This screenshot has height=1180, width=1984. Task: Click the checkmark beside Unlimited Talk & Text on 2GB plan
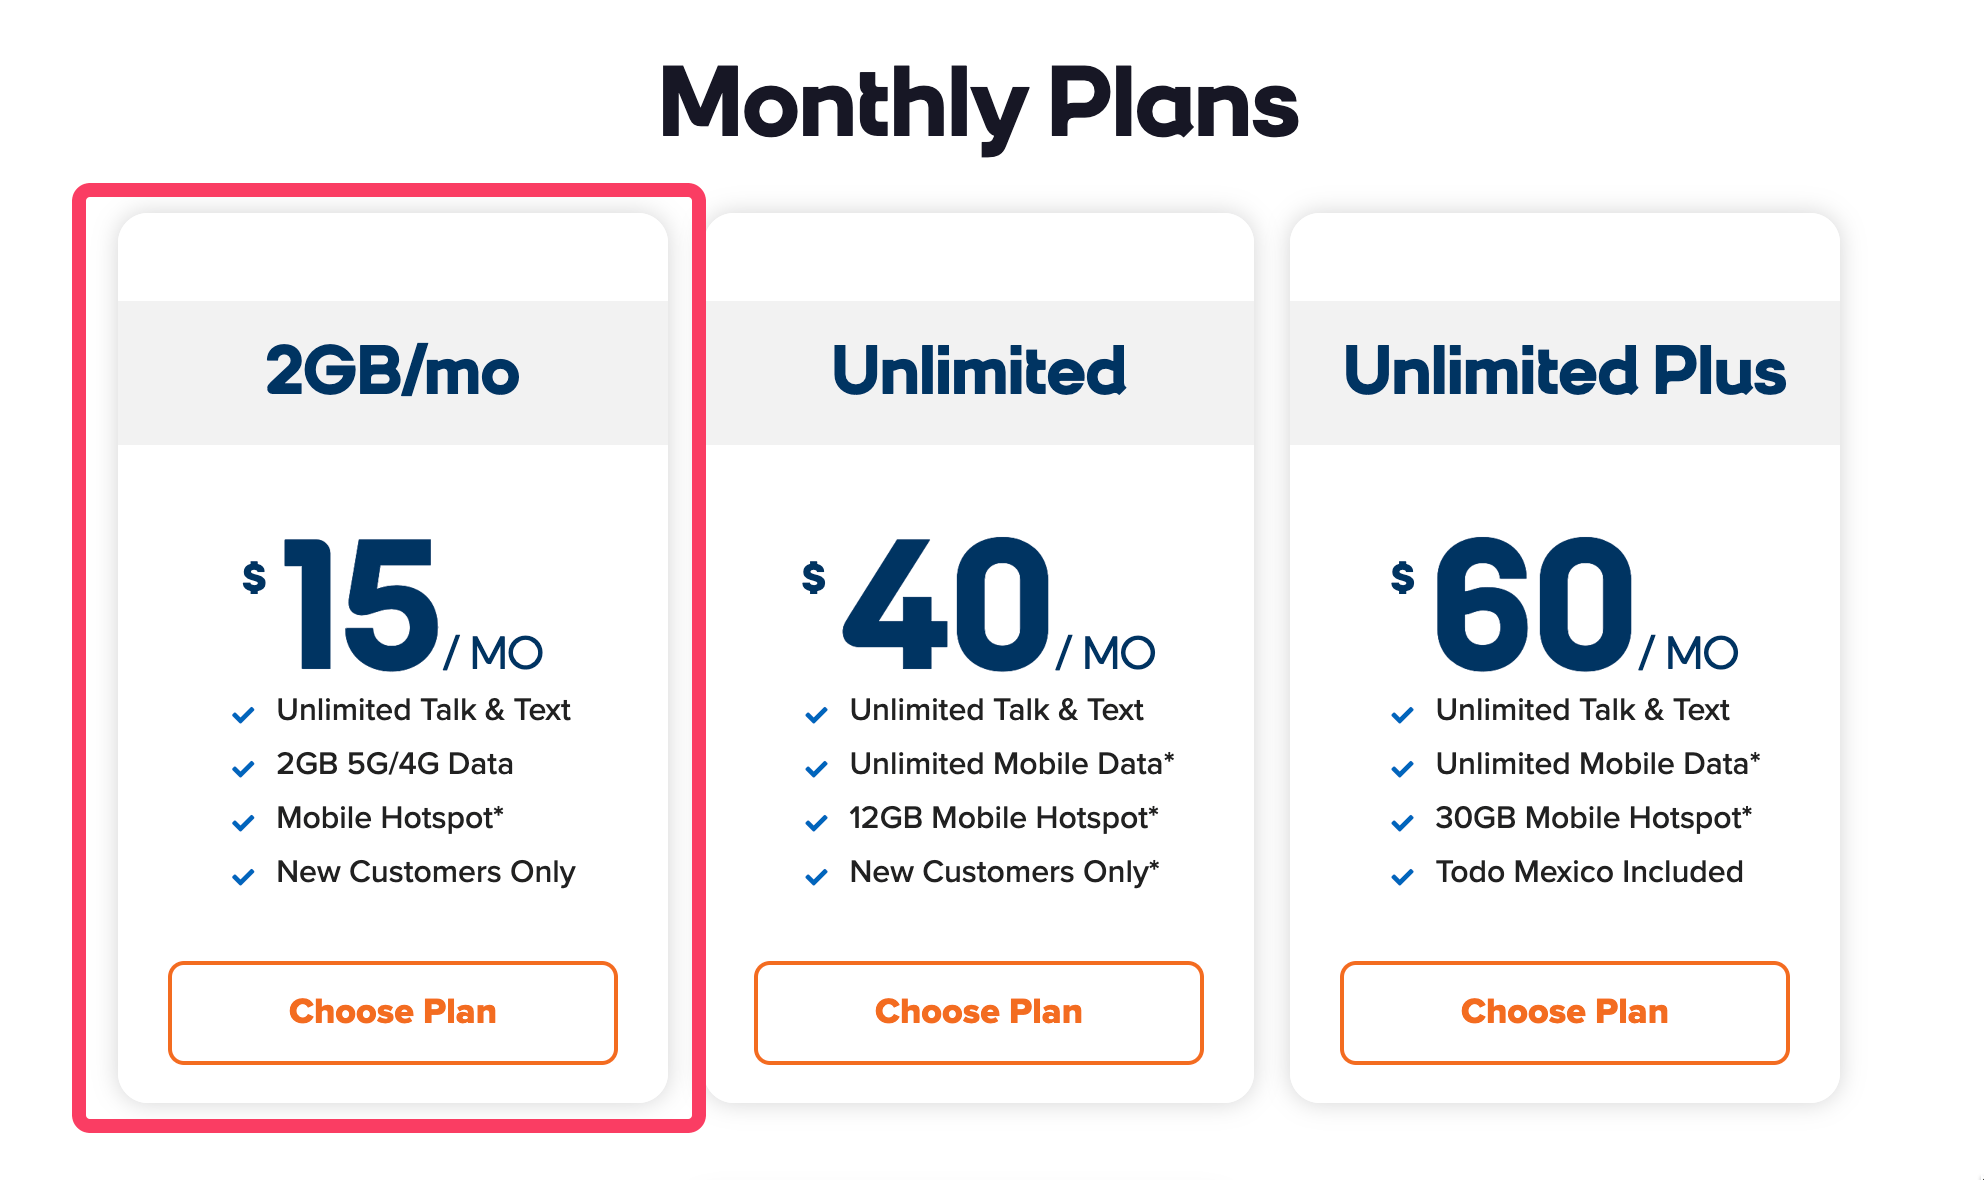[x=243, y=714]
